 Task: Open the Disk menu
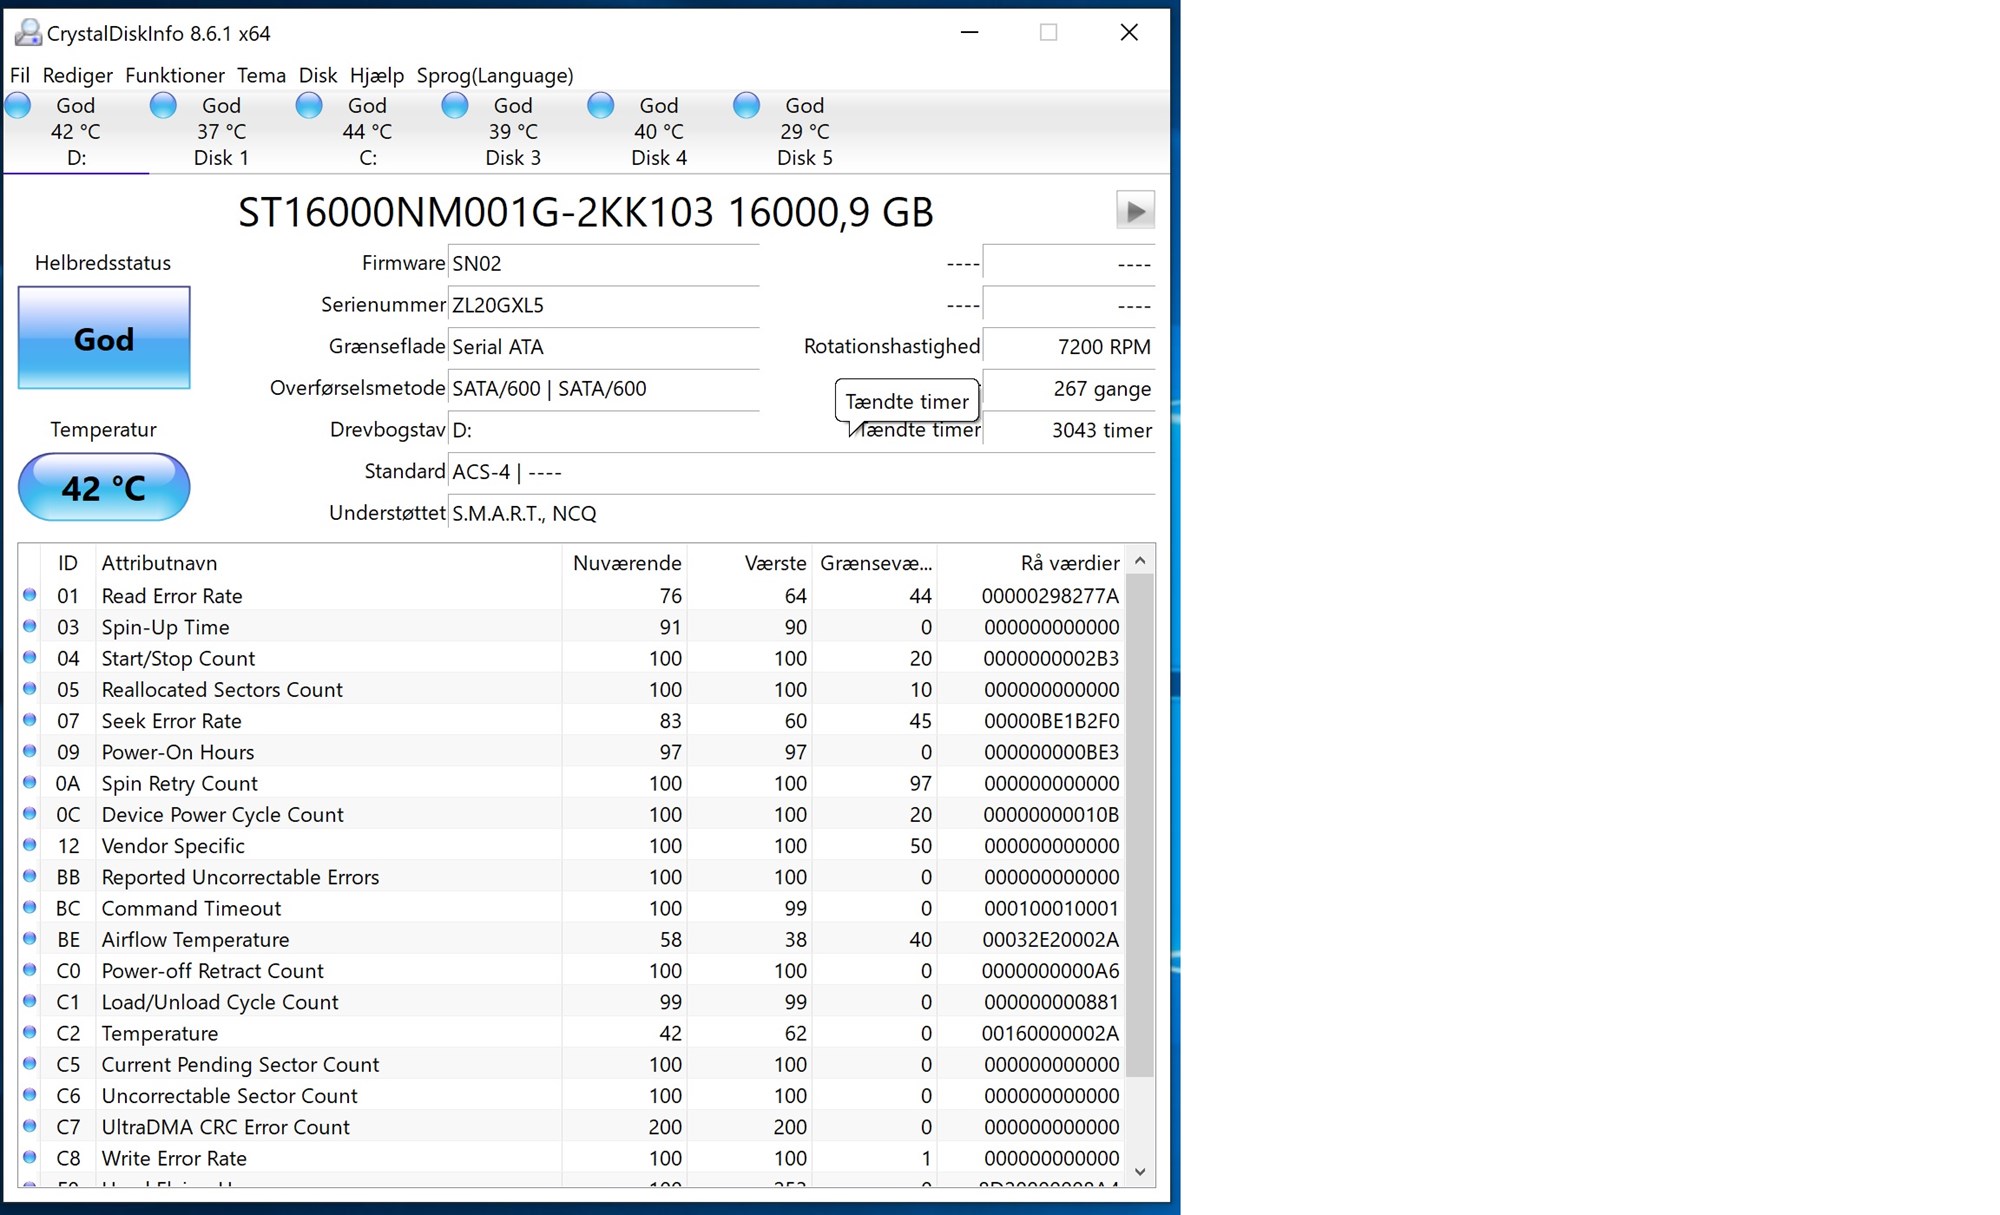(318, 75)
